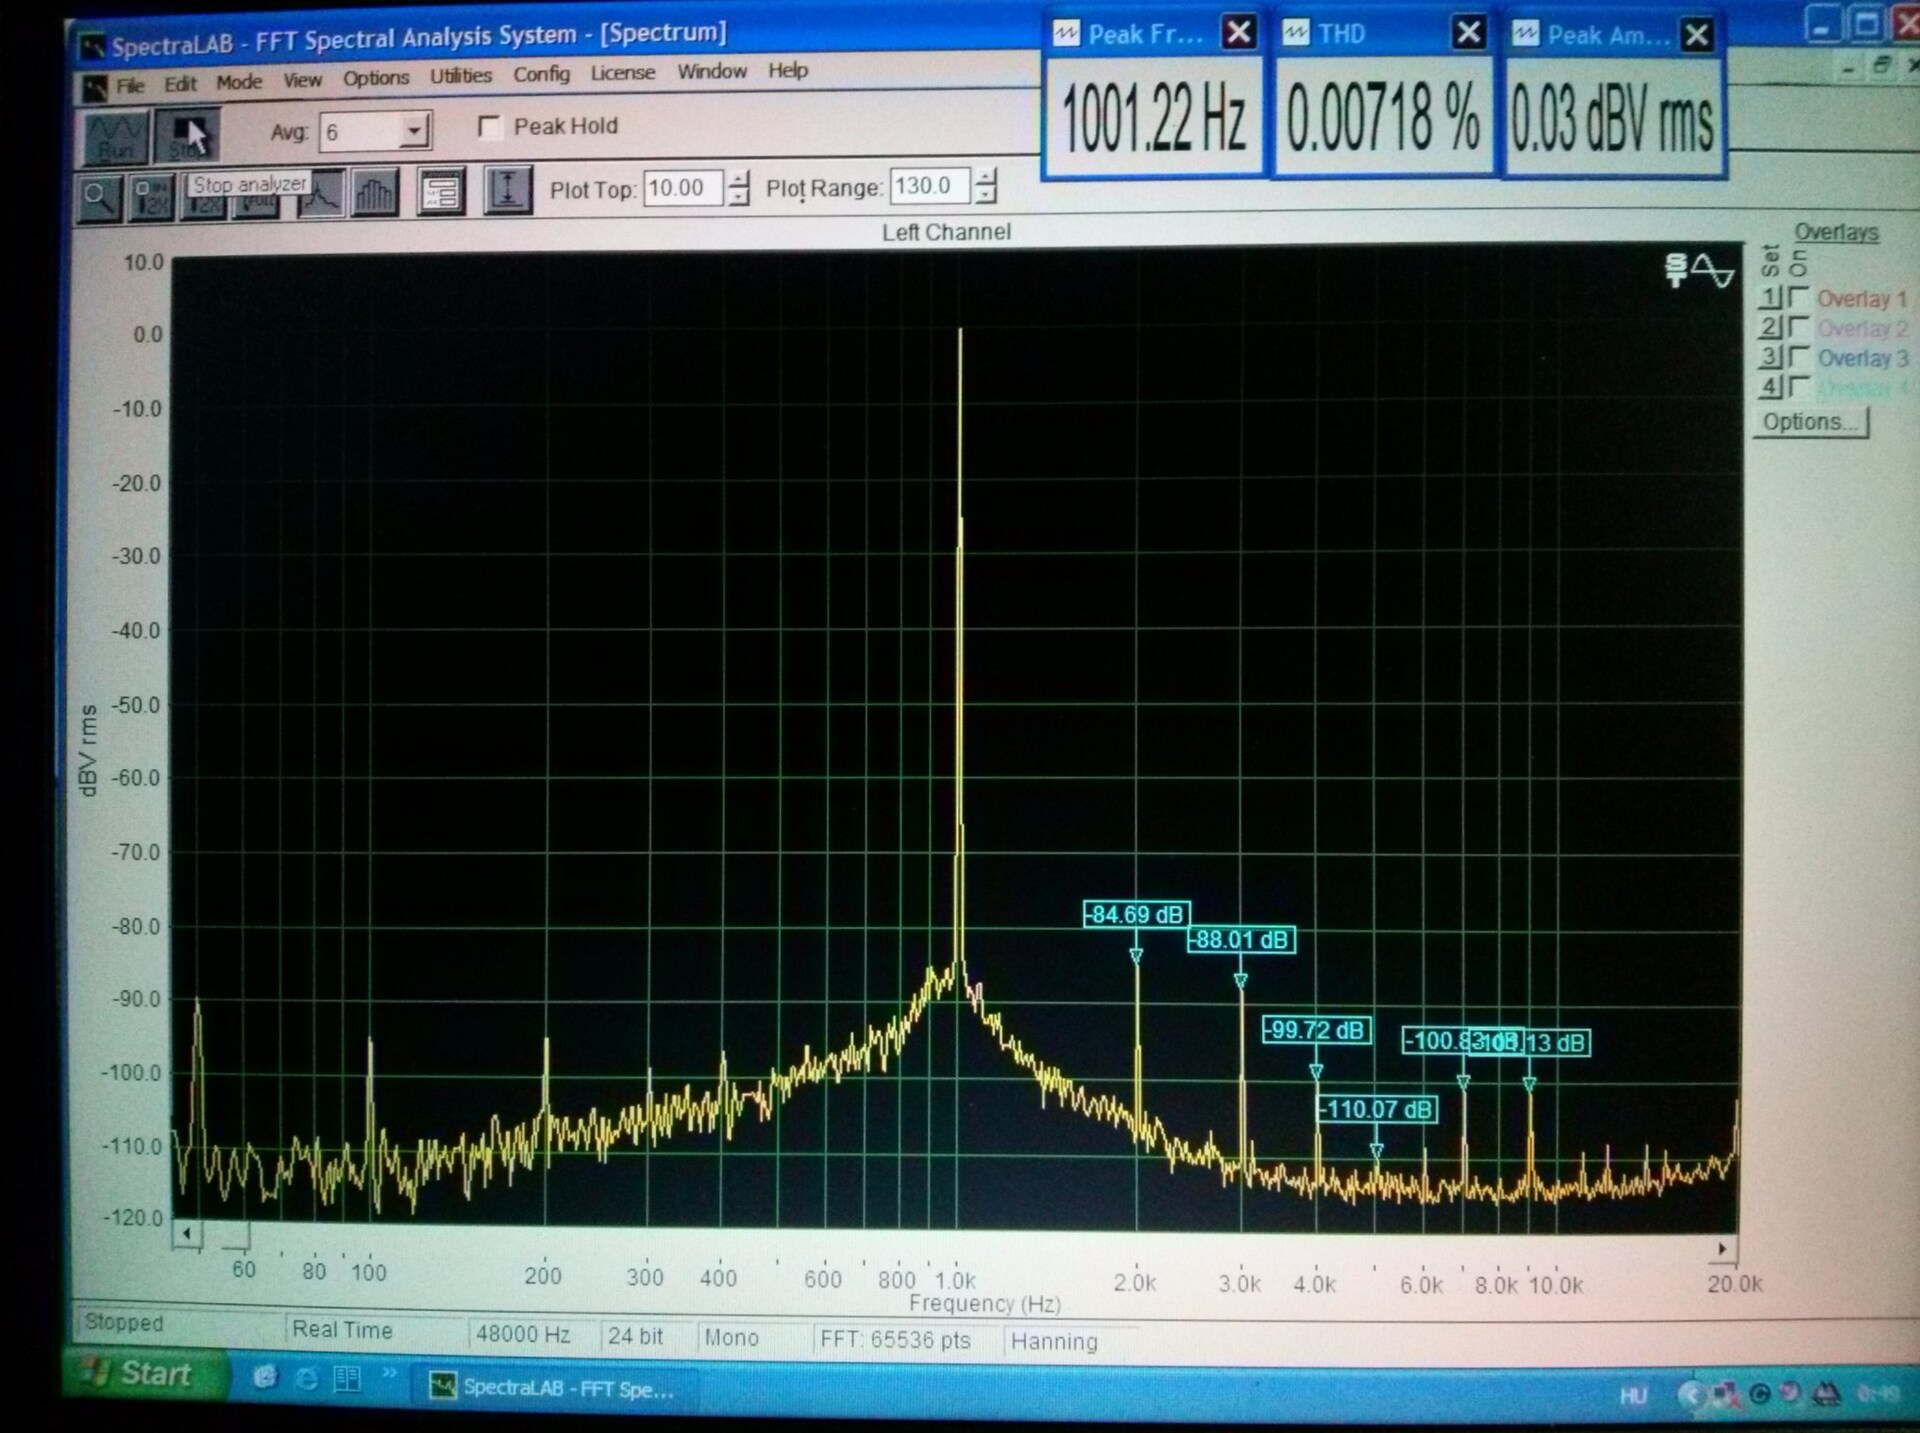Screen dimensions: 1920x1433
Task: Open the Avg count dropdown
Action: click(413, 131)
